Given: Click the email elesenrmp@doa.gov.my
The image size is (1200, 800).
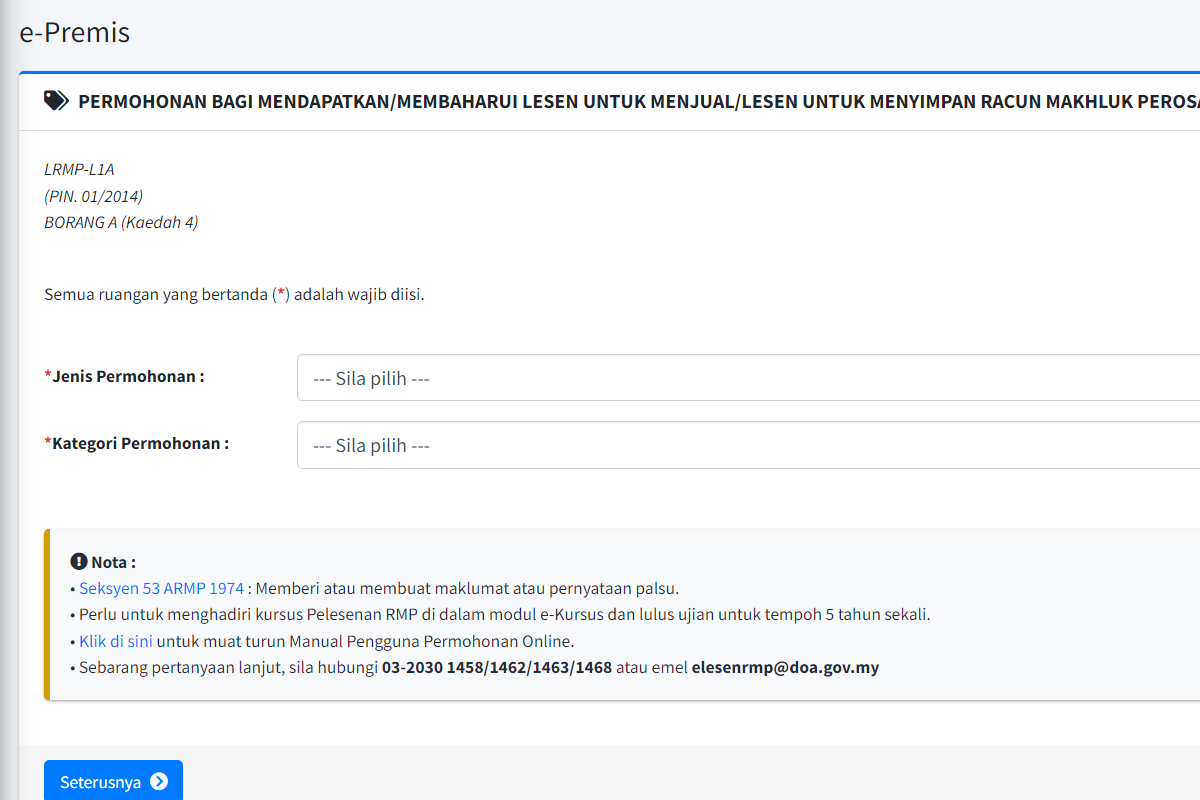Looking at the screenshot, I should [785, 667].
